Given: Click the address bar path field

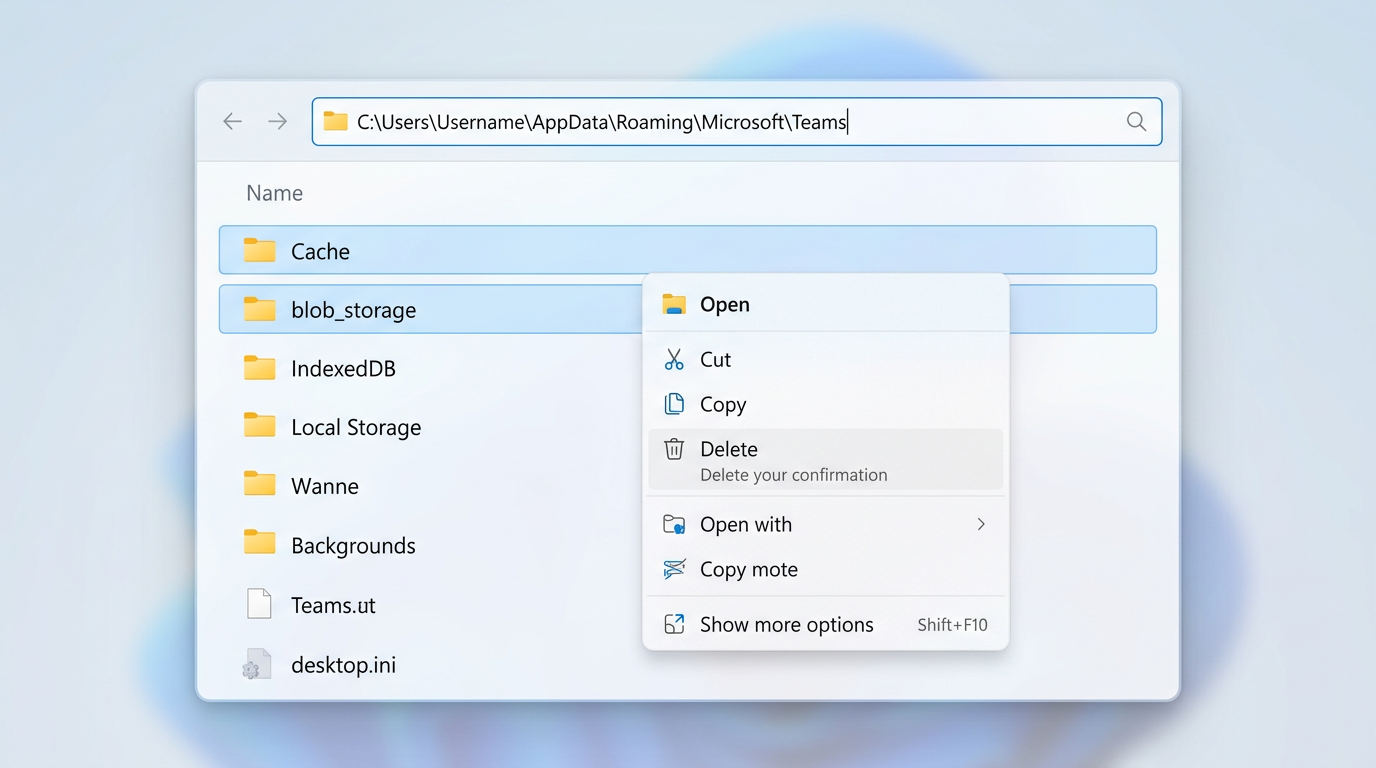Looking at the screenshot, I should point(737,121).
